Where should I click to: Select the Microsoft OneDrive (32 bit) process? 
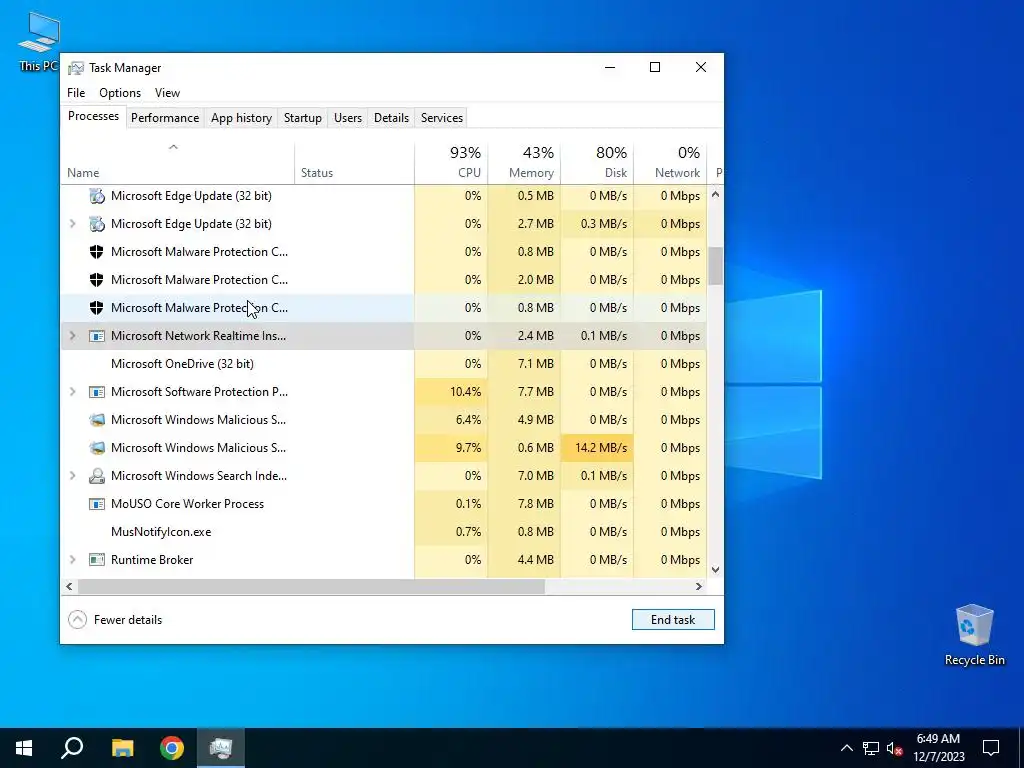(x=384, y=364)
